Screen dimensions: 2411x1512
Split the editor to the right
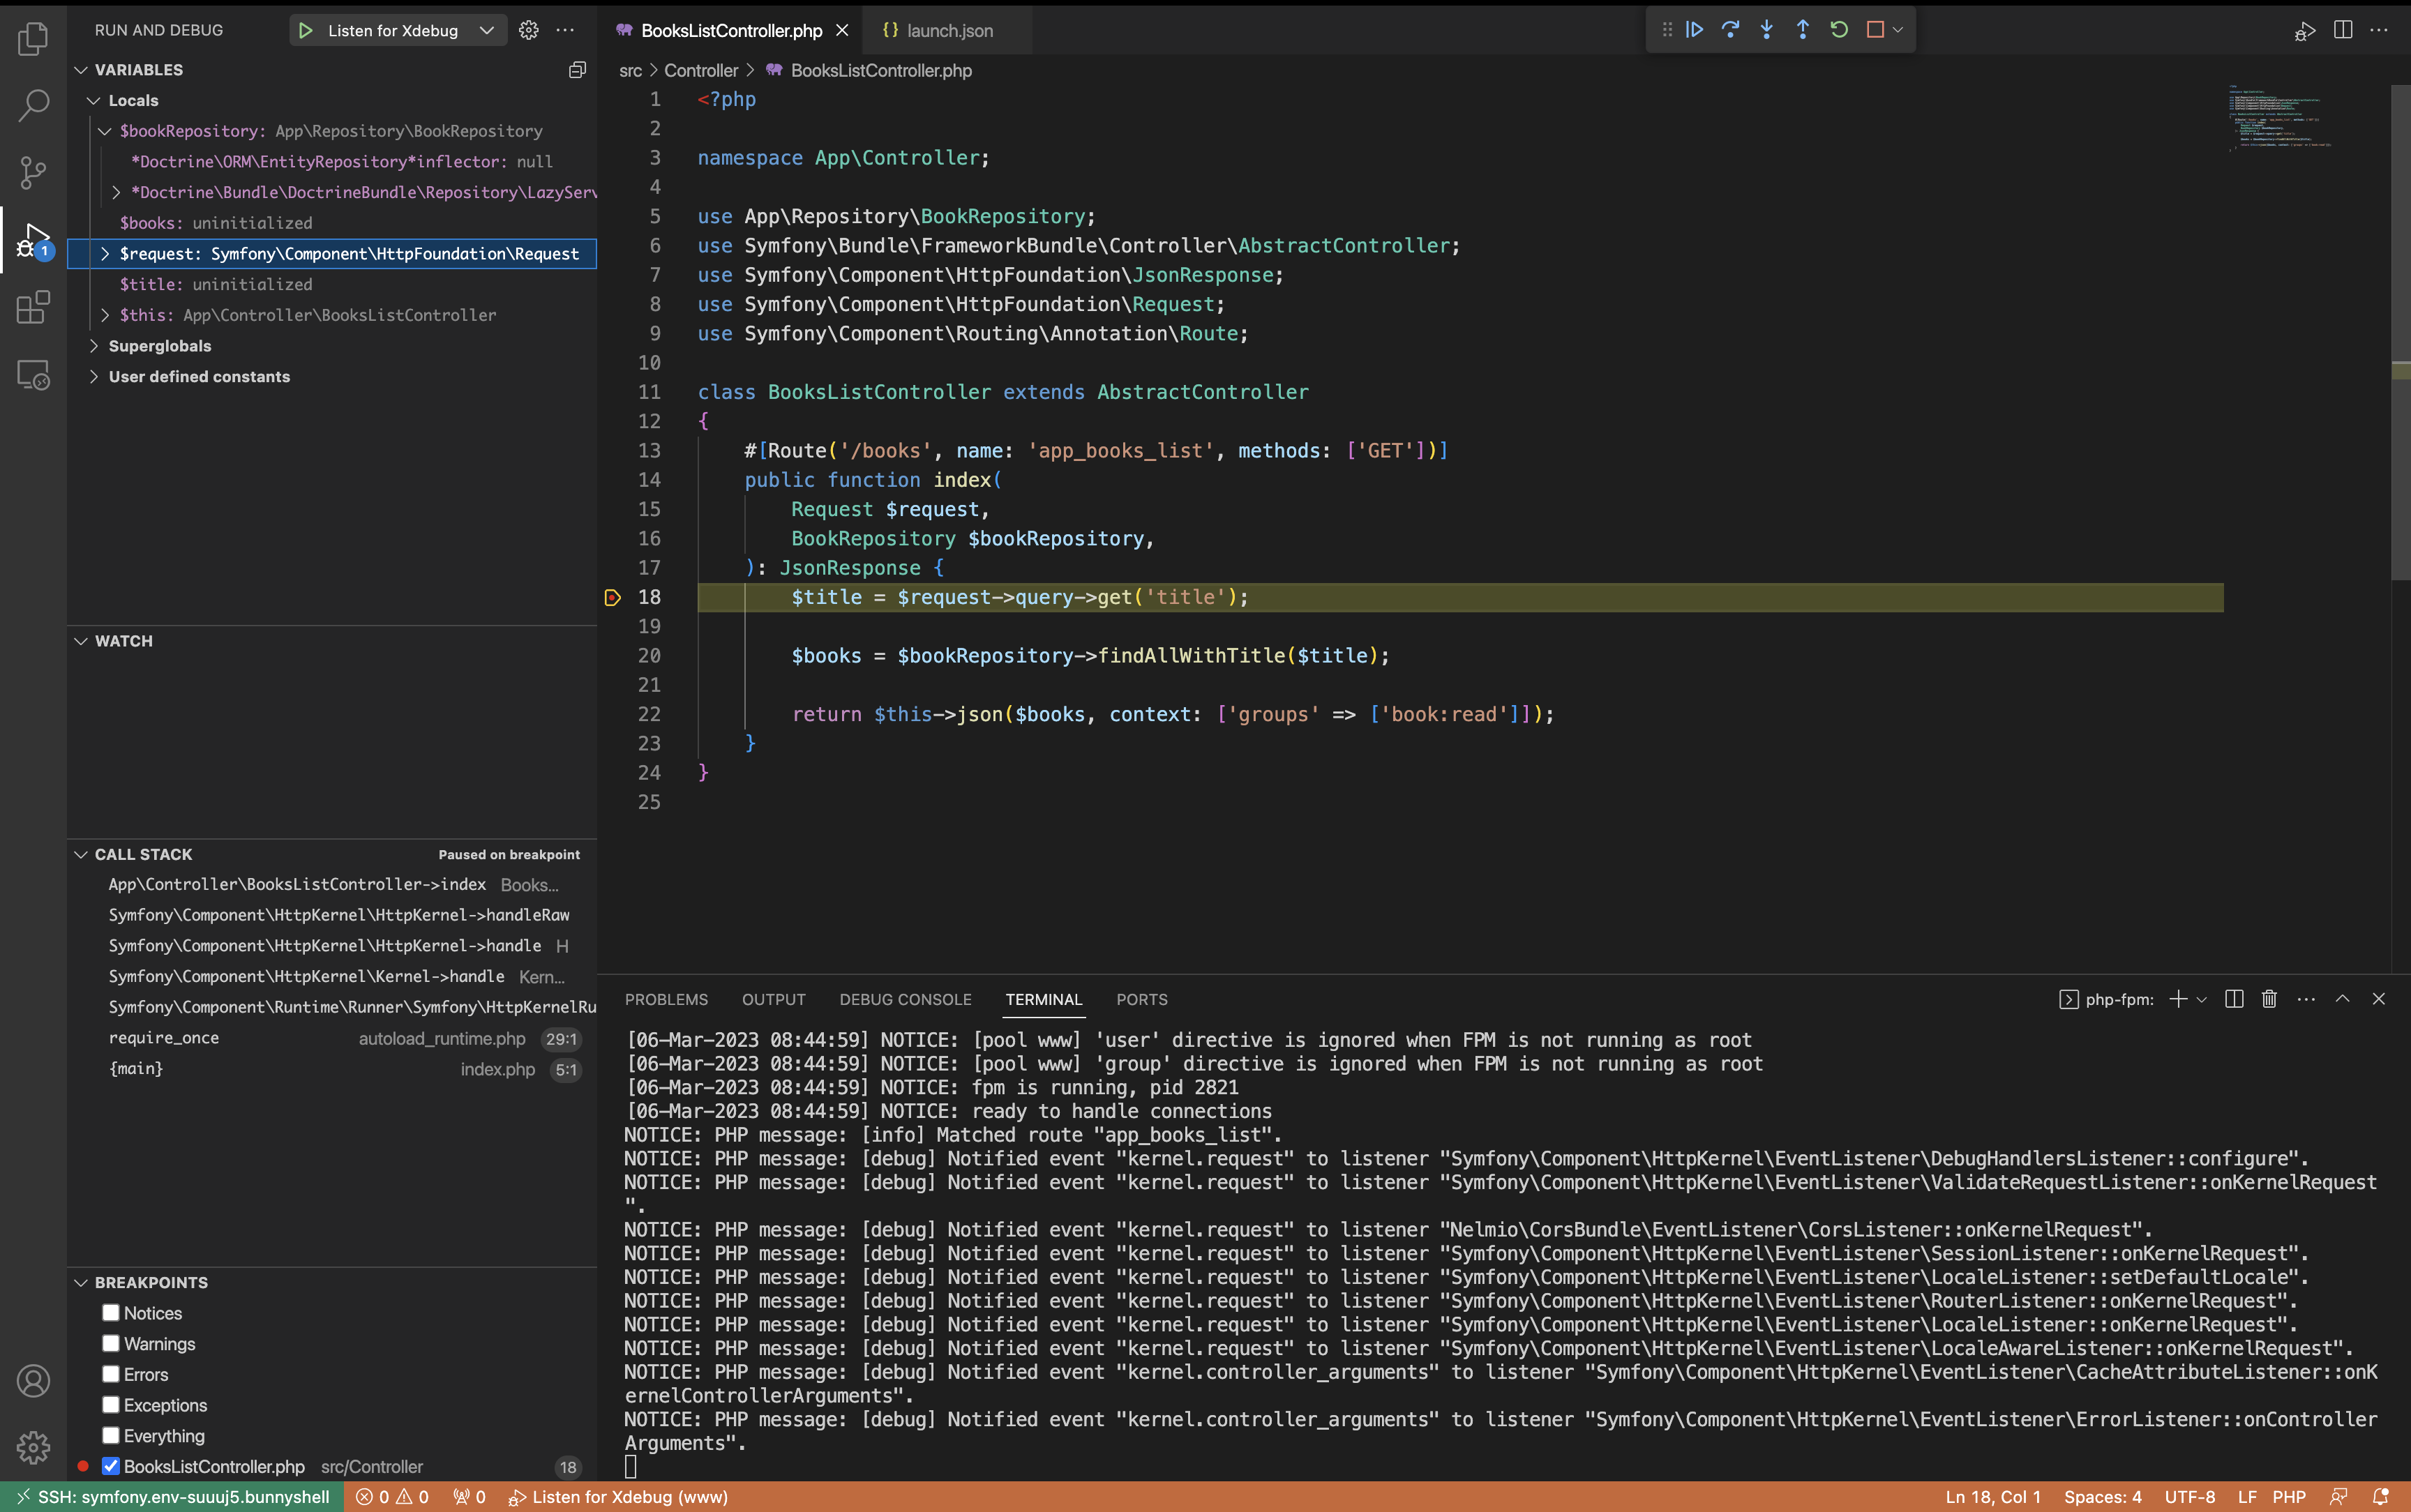point(2342,30)
